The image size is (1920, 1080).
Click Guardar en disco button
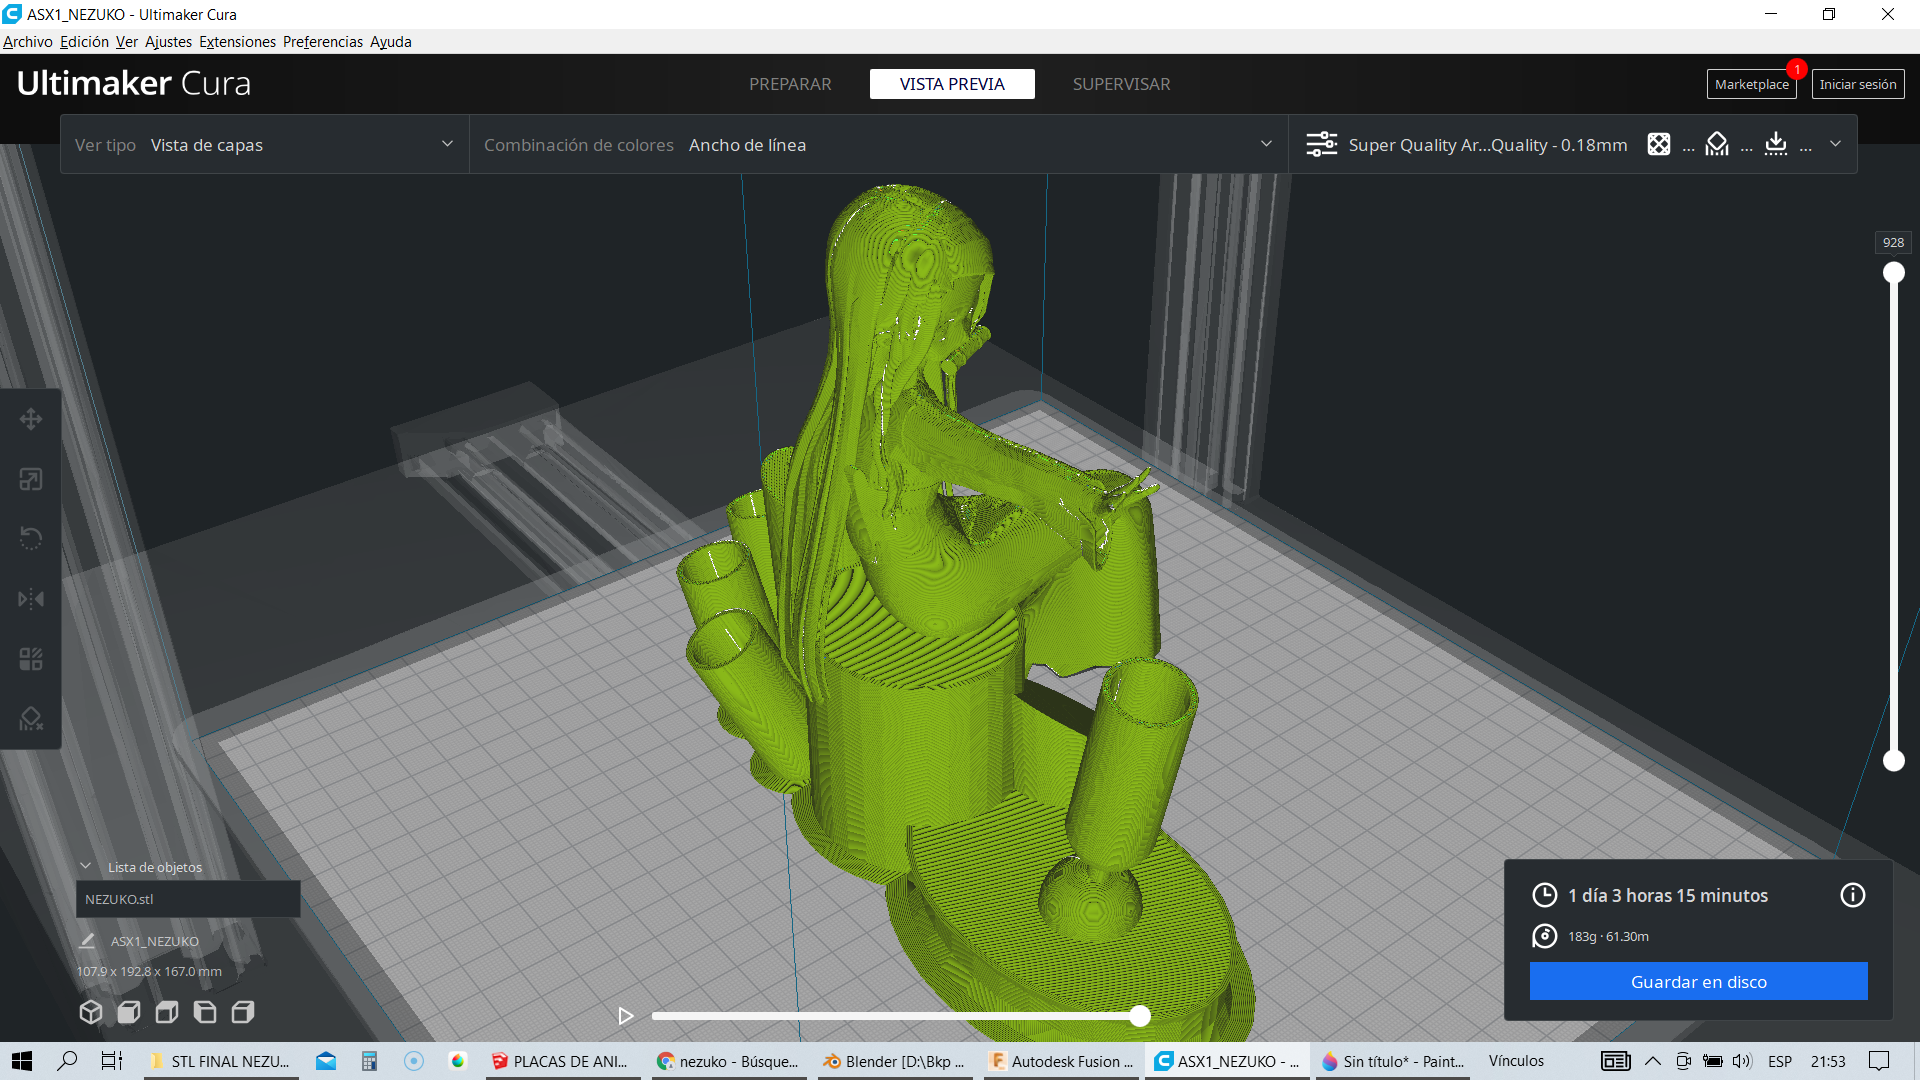(1698, 982)
